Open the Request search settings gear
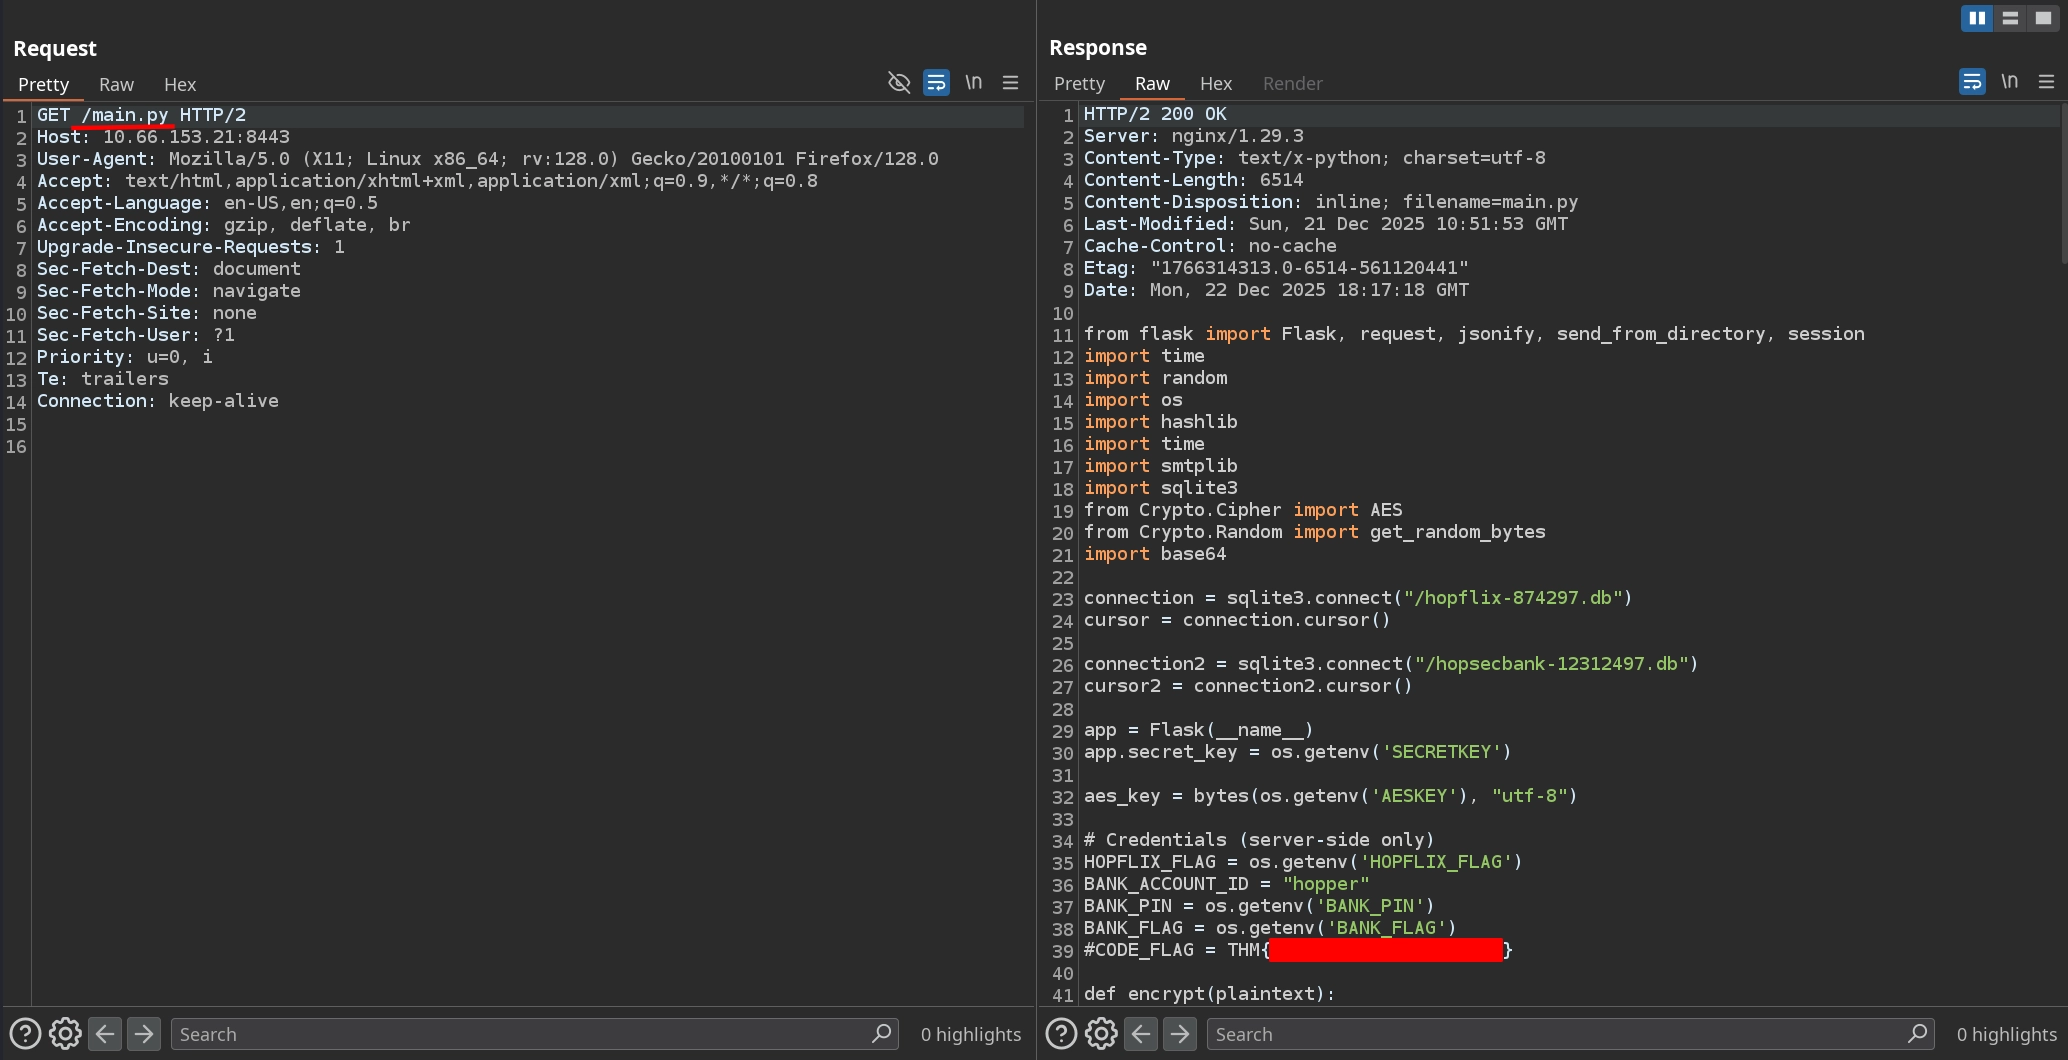Image resolution: width=2068 pixels, height=1060 pixels. [x=65, y=1033]
